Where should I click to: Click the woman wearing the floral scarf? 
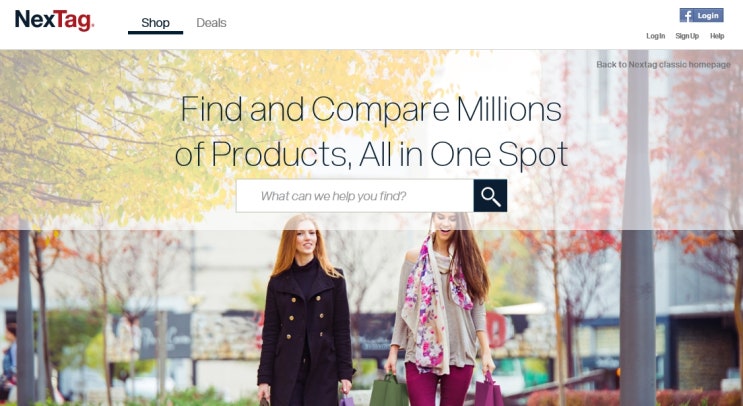(x=438, y=308)
